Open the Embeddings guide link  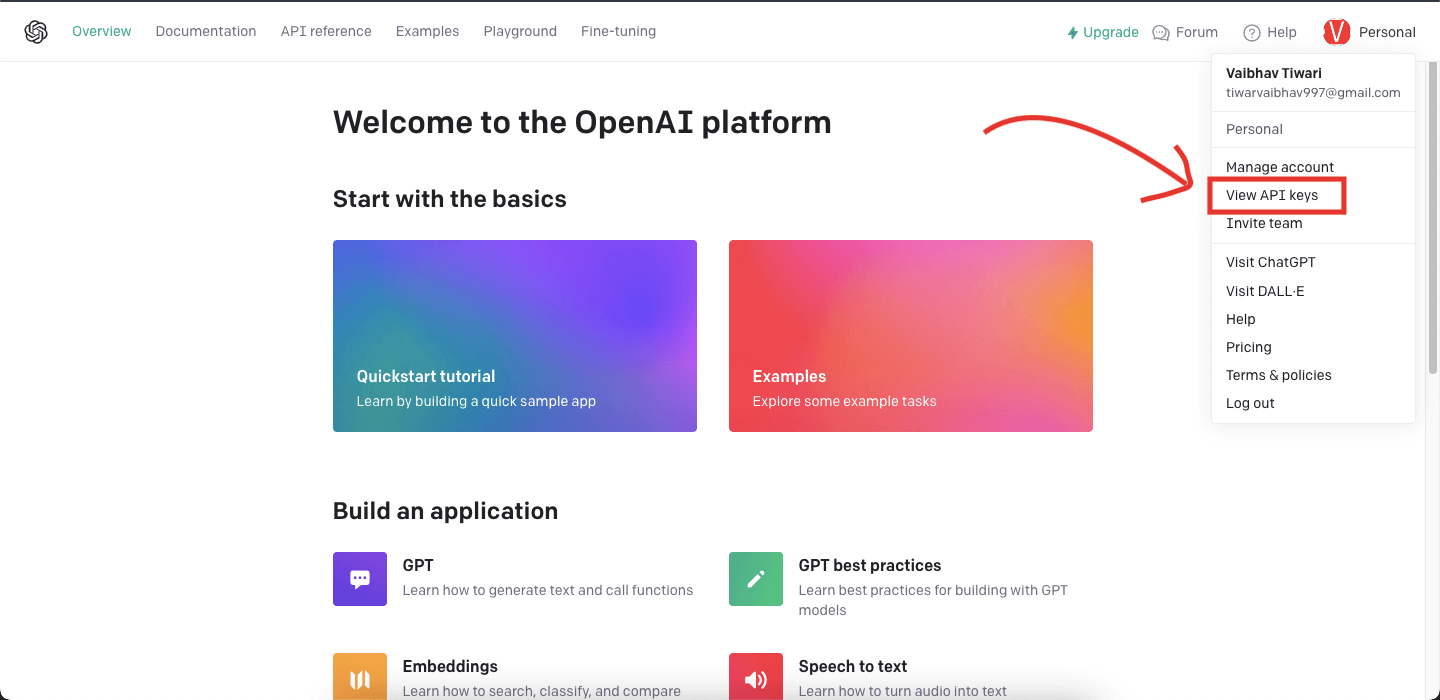coord(450,666)
